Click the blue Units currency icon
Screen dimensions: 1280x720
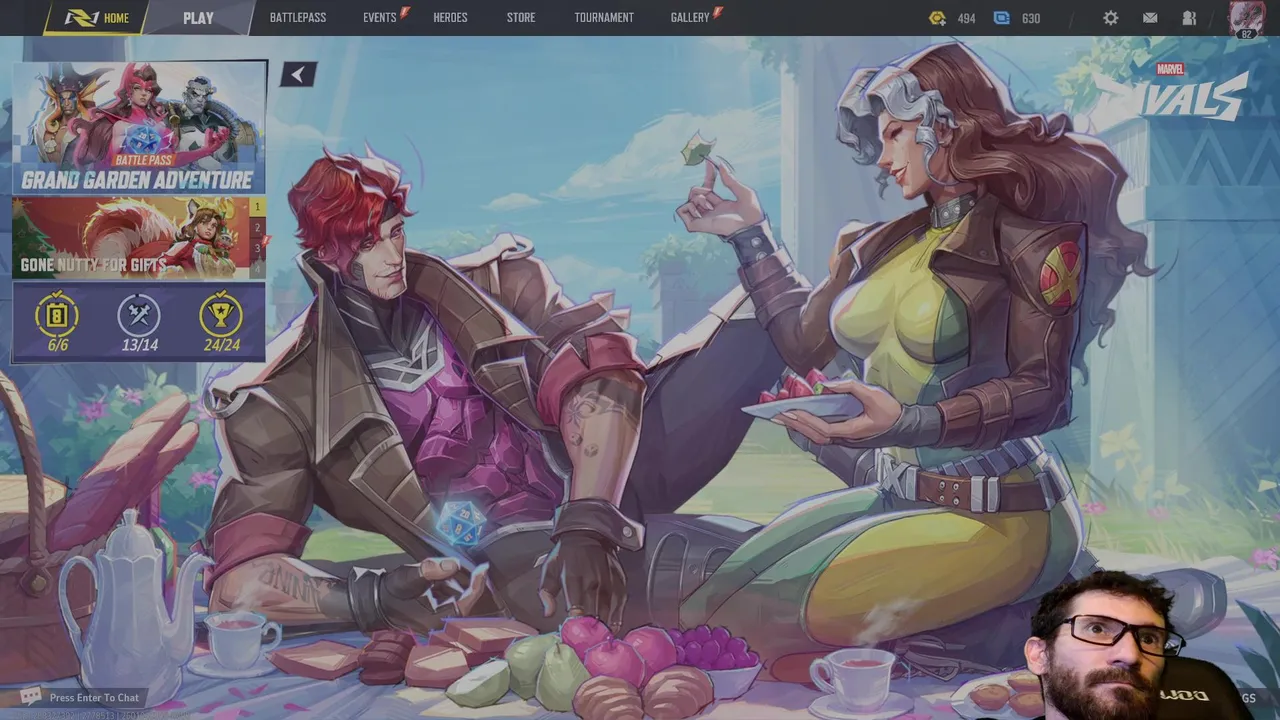coord(1002,18)
